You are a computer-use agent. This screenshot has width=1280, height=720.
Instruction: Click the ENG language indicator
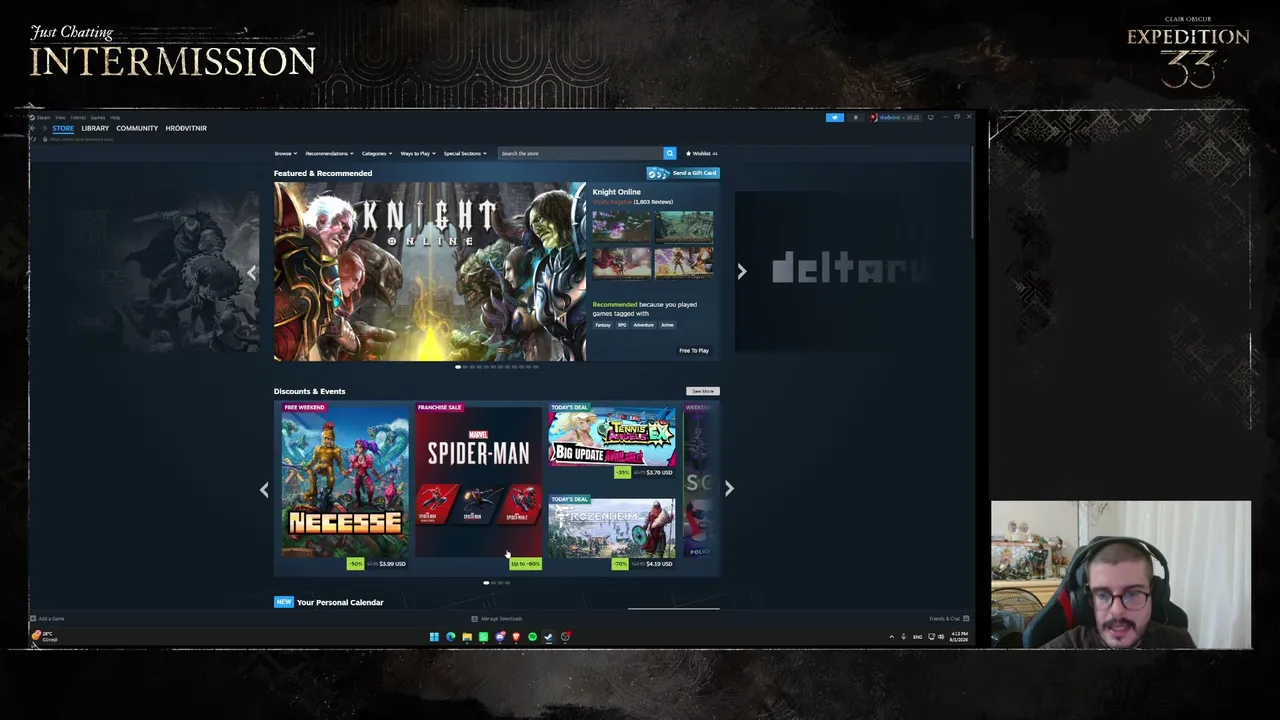click(918, 637)
